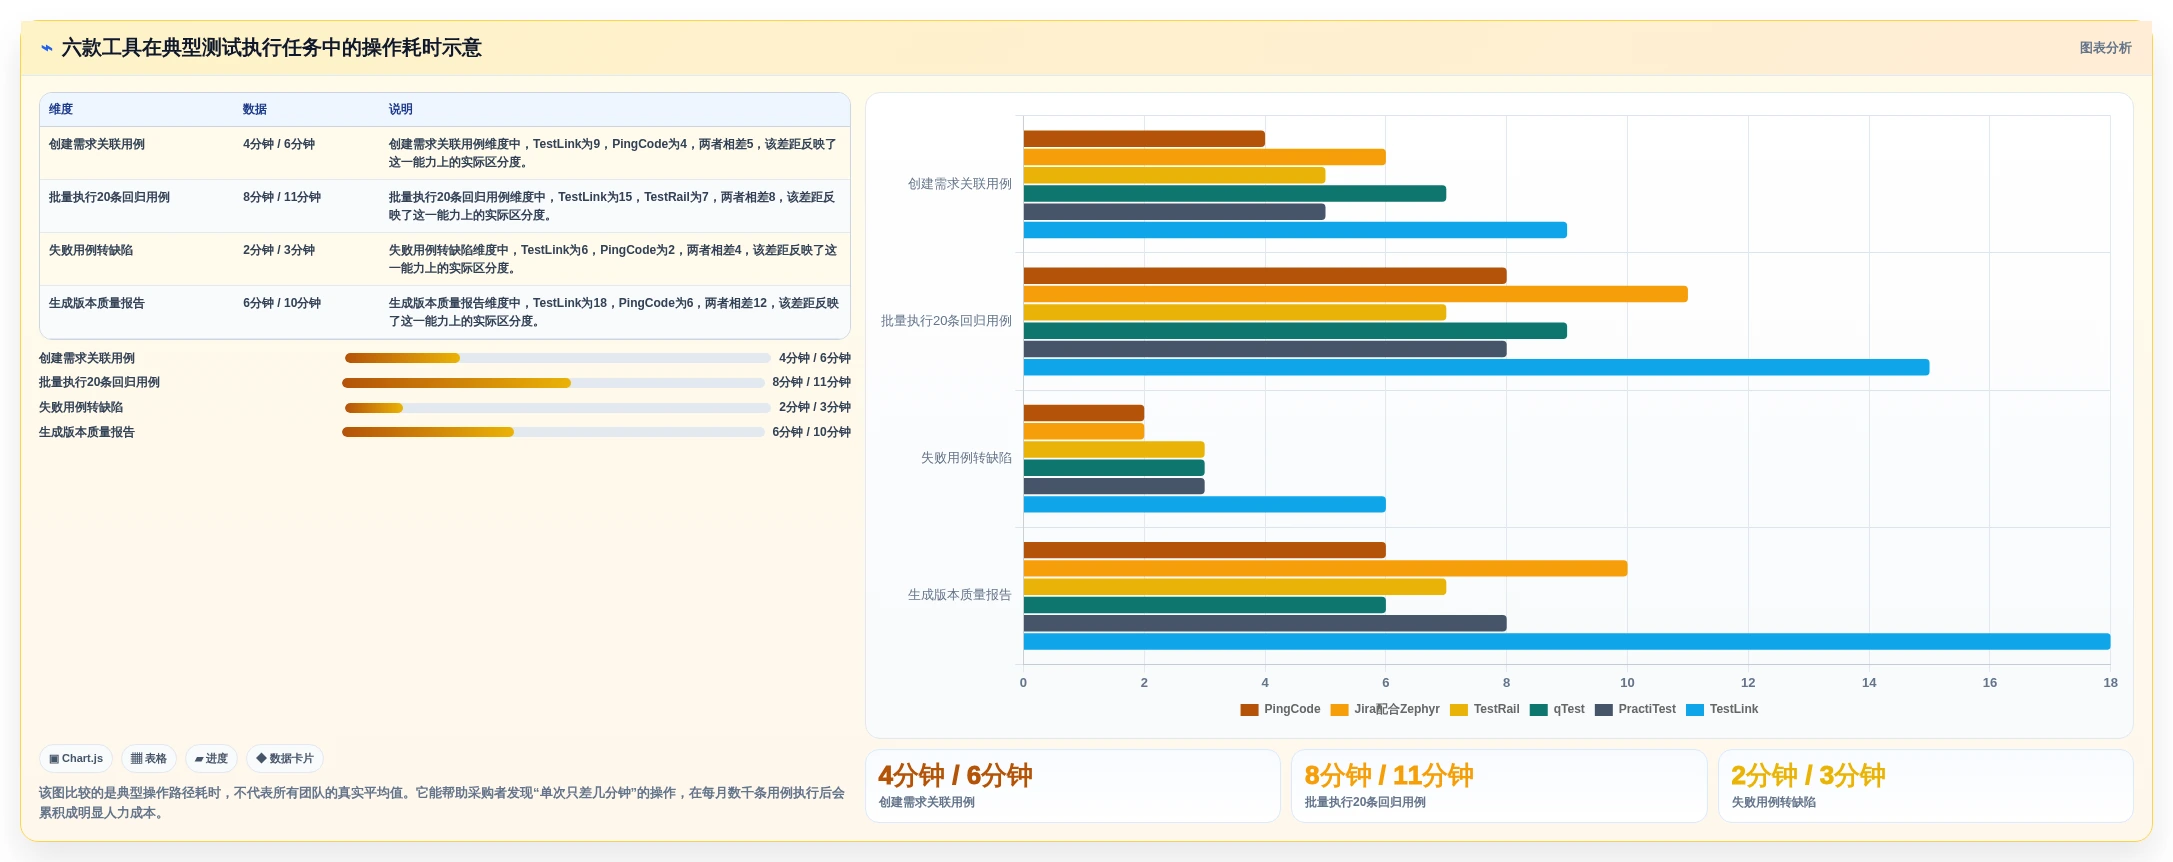Click progress value 8分钟 / 11分钟 at right
The width and height of the screenshot is (2173, 862).
point(811,383)
